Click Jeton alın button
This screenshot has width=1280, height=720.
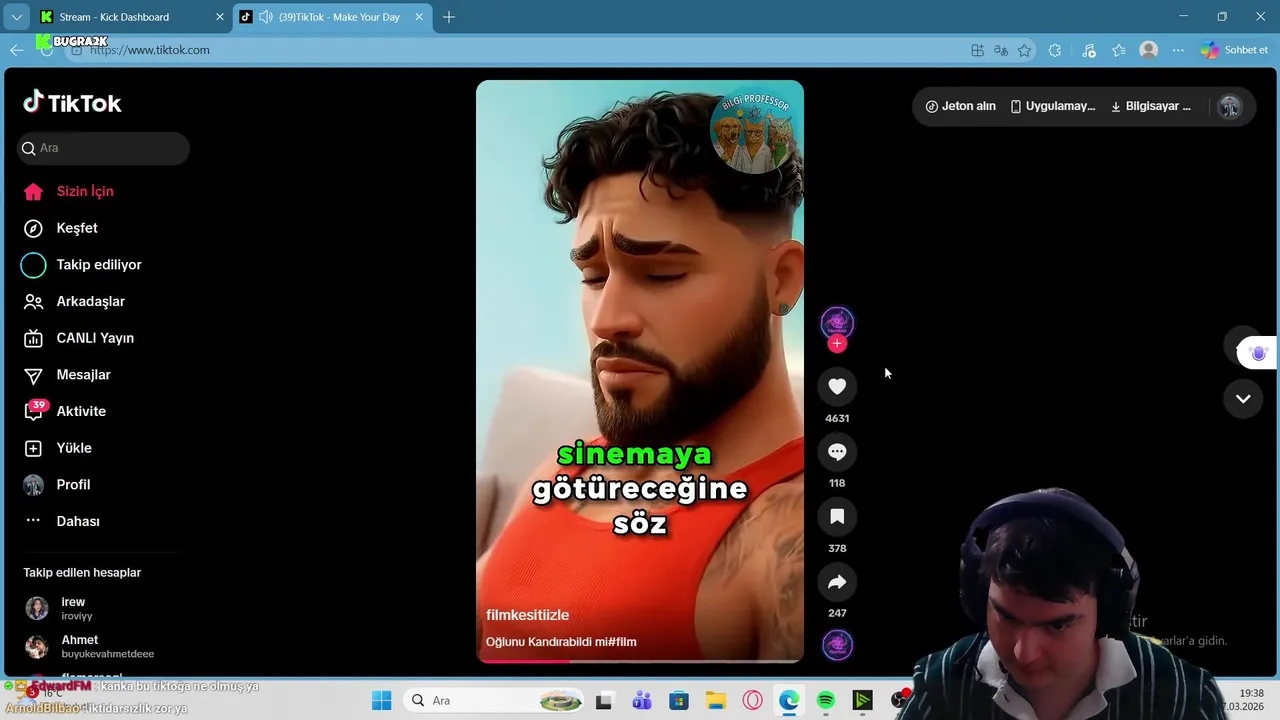(960, 106)
